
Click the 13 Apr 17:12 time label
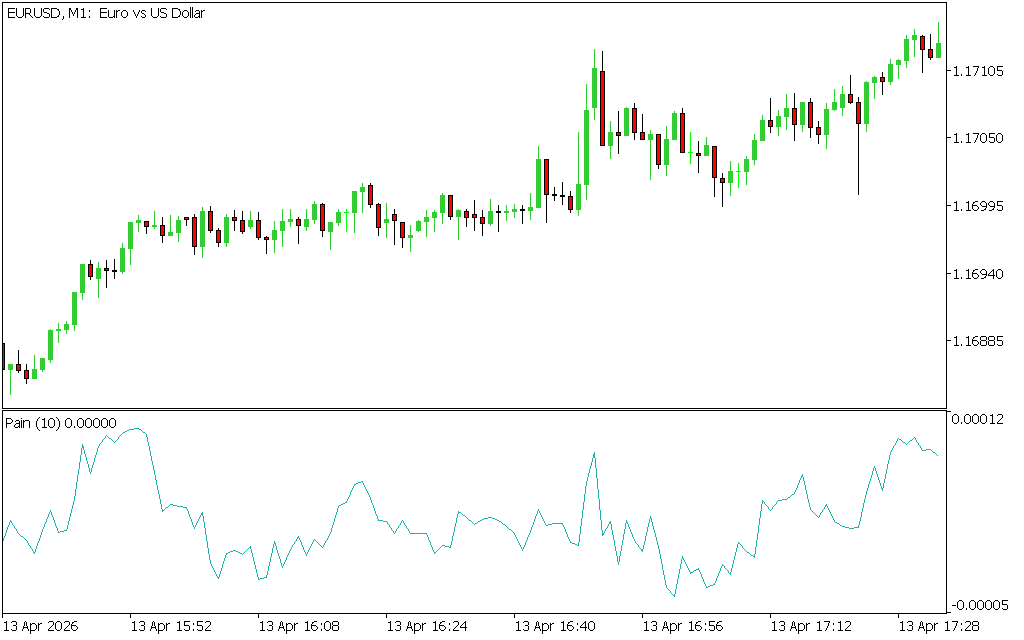click(x=810, y=626)
